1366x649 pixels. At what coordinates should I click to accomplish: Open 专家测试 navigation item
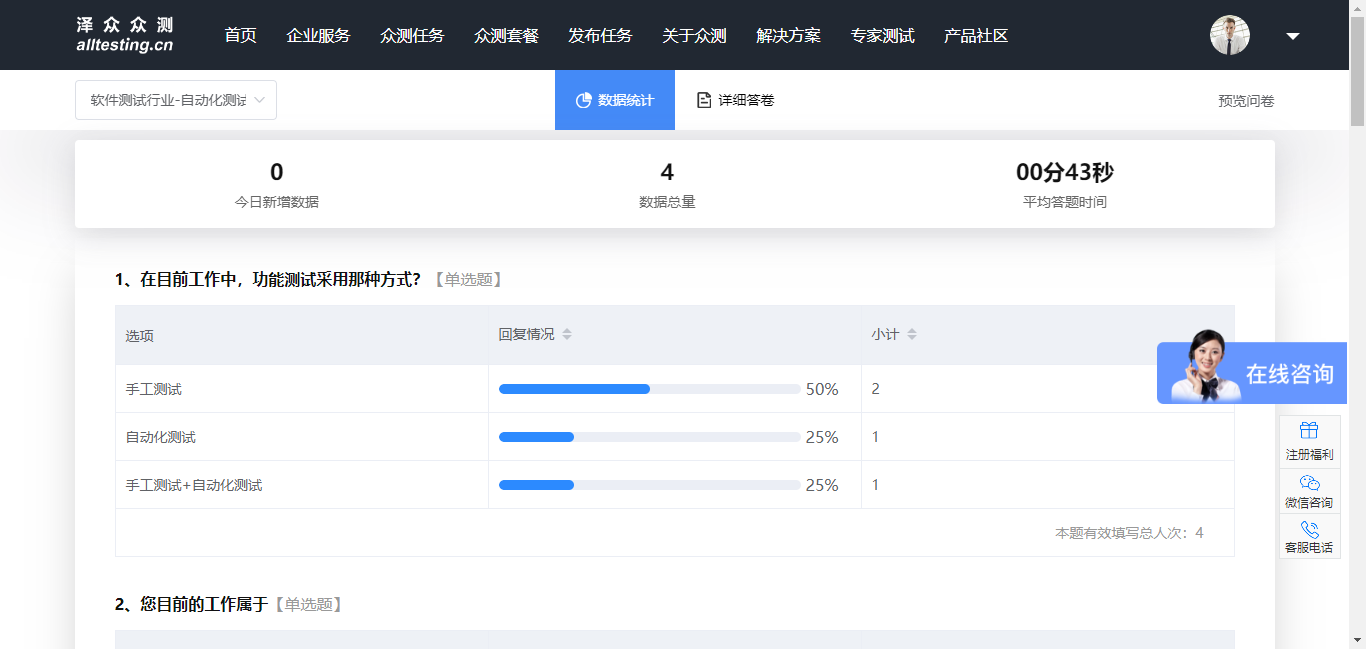(882, 35)
